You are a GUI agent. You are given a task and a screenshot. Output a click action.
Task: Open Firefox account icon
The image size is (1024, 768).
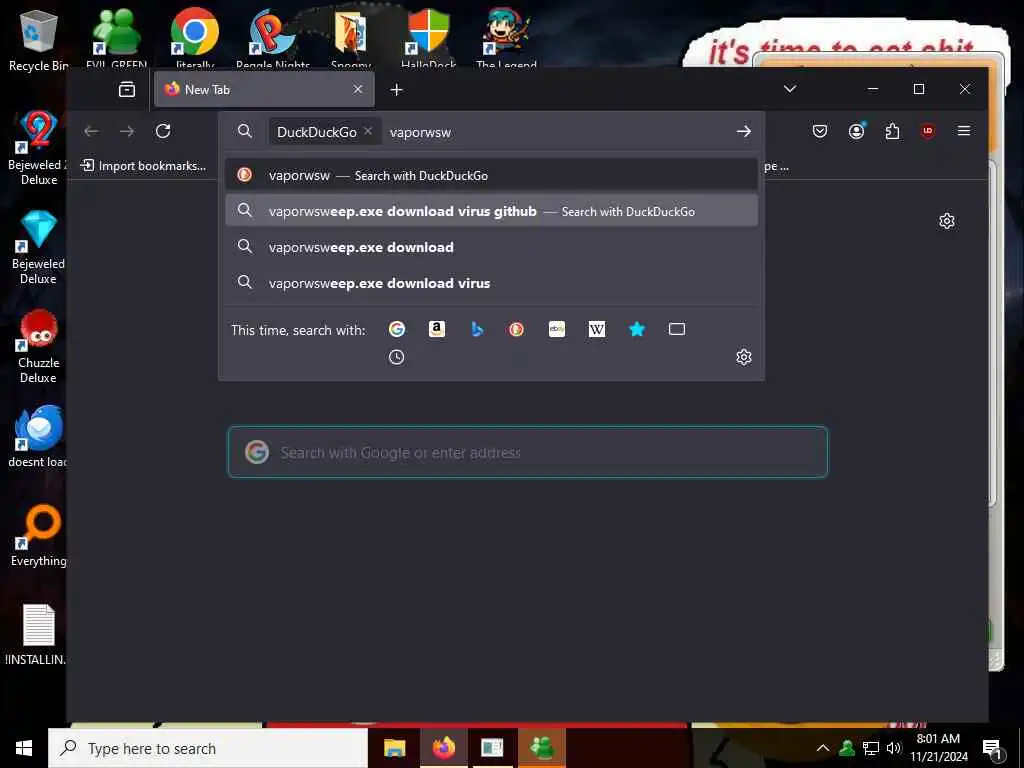pos(856,131)
